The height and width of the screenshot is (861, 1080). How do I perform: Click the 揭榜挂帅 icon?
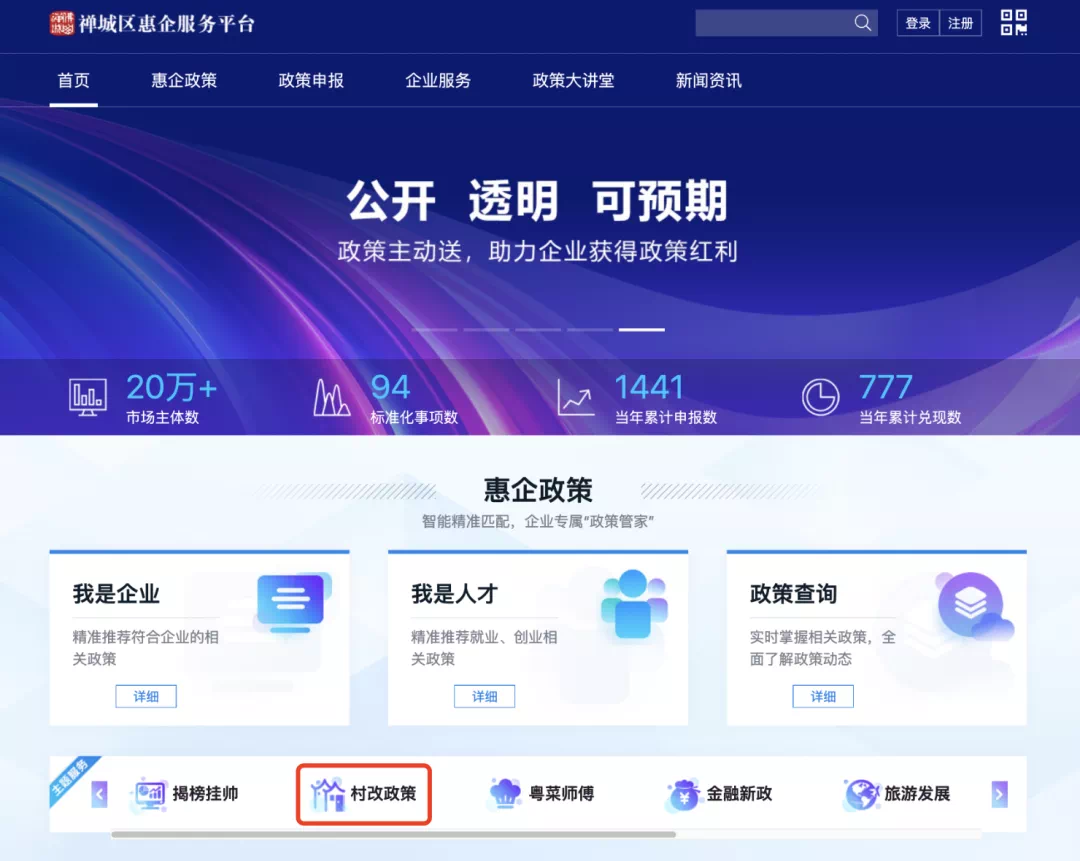(x=149, y=794)
